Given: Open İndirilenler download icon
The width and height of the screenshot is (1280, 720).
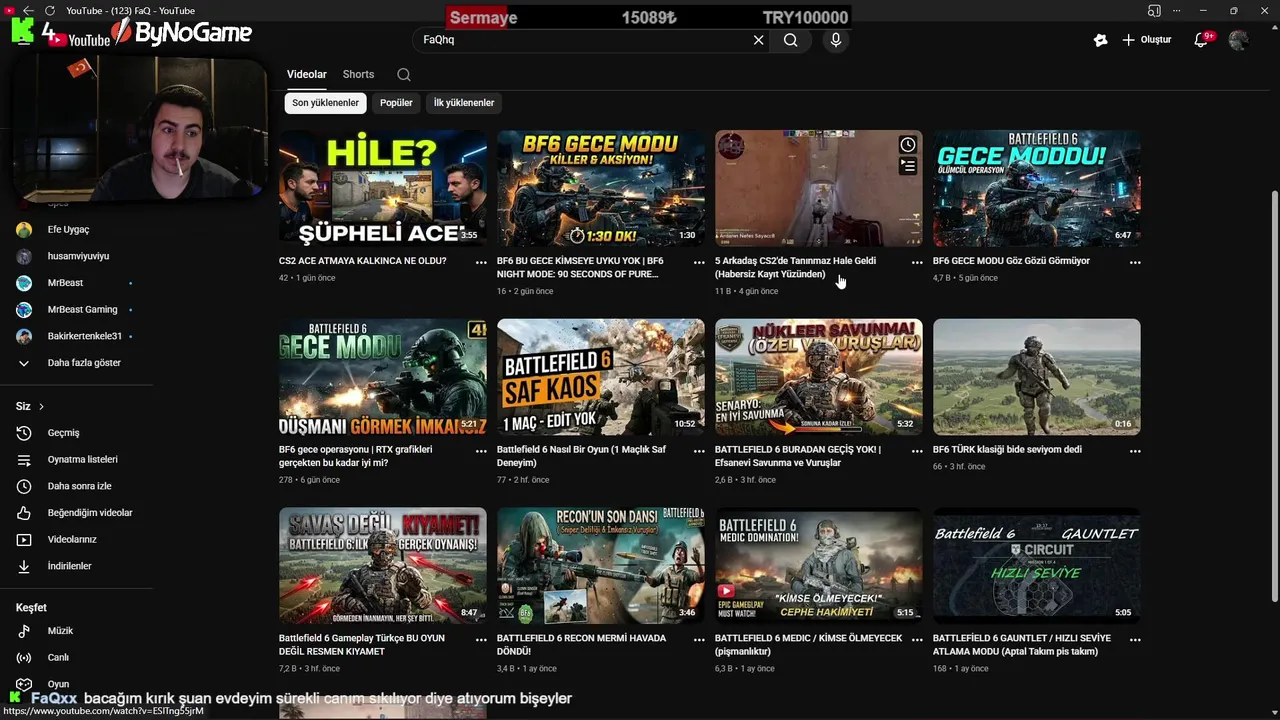Looking at the screenshot, I should pyautogui.click(x=24, y=566).
